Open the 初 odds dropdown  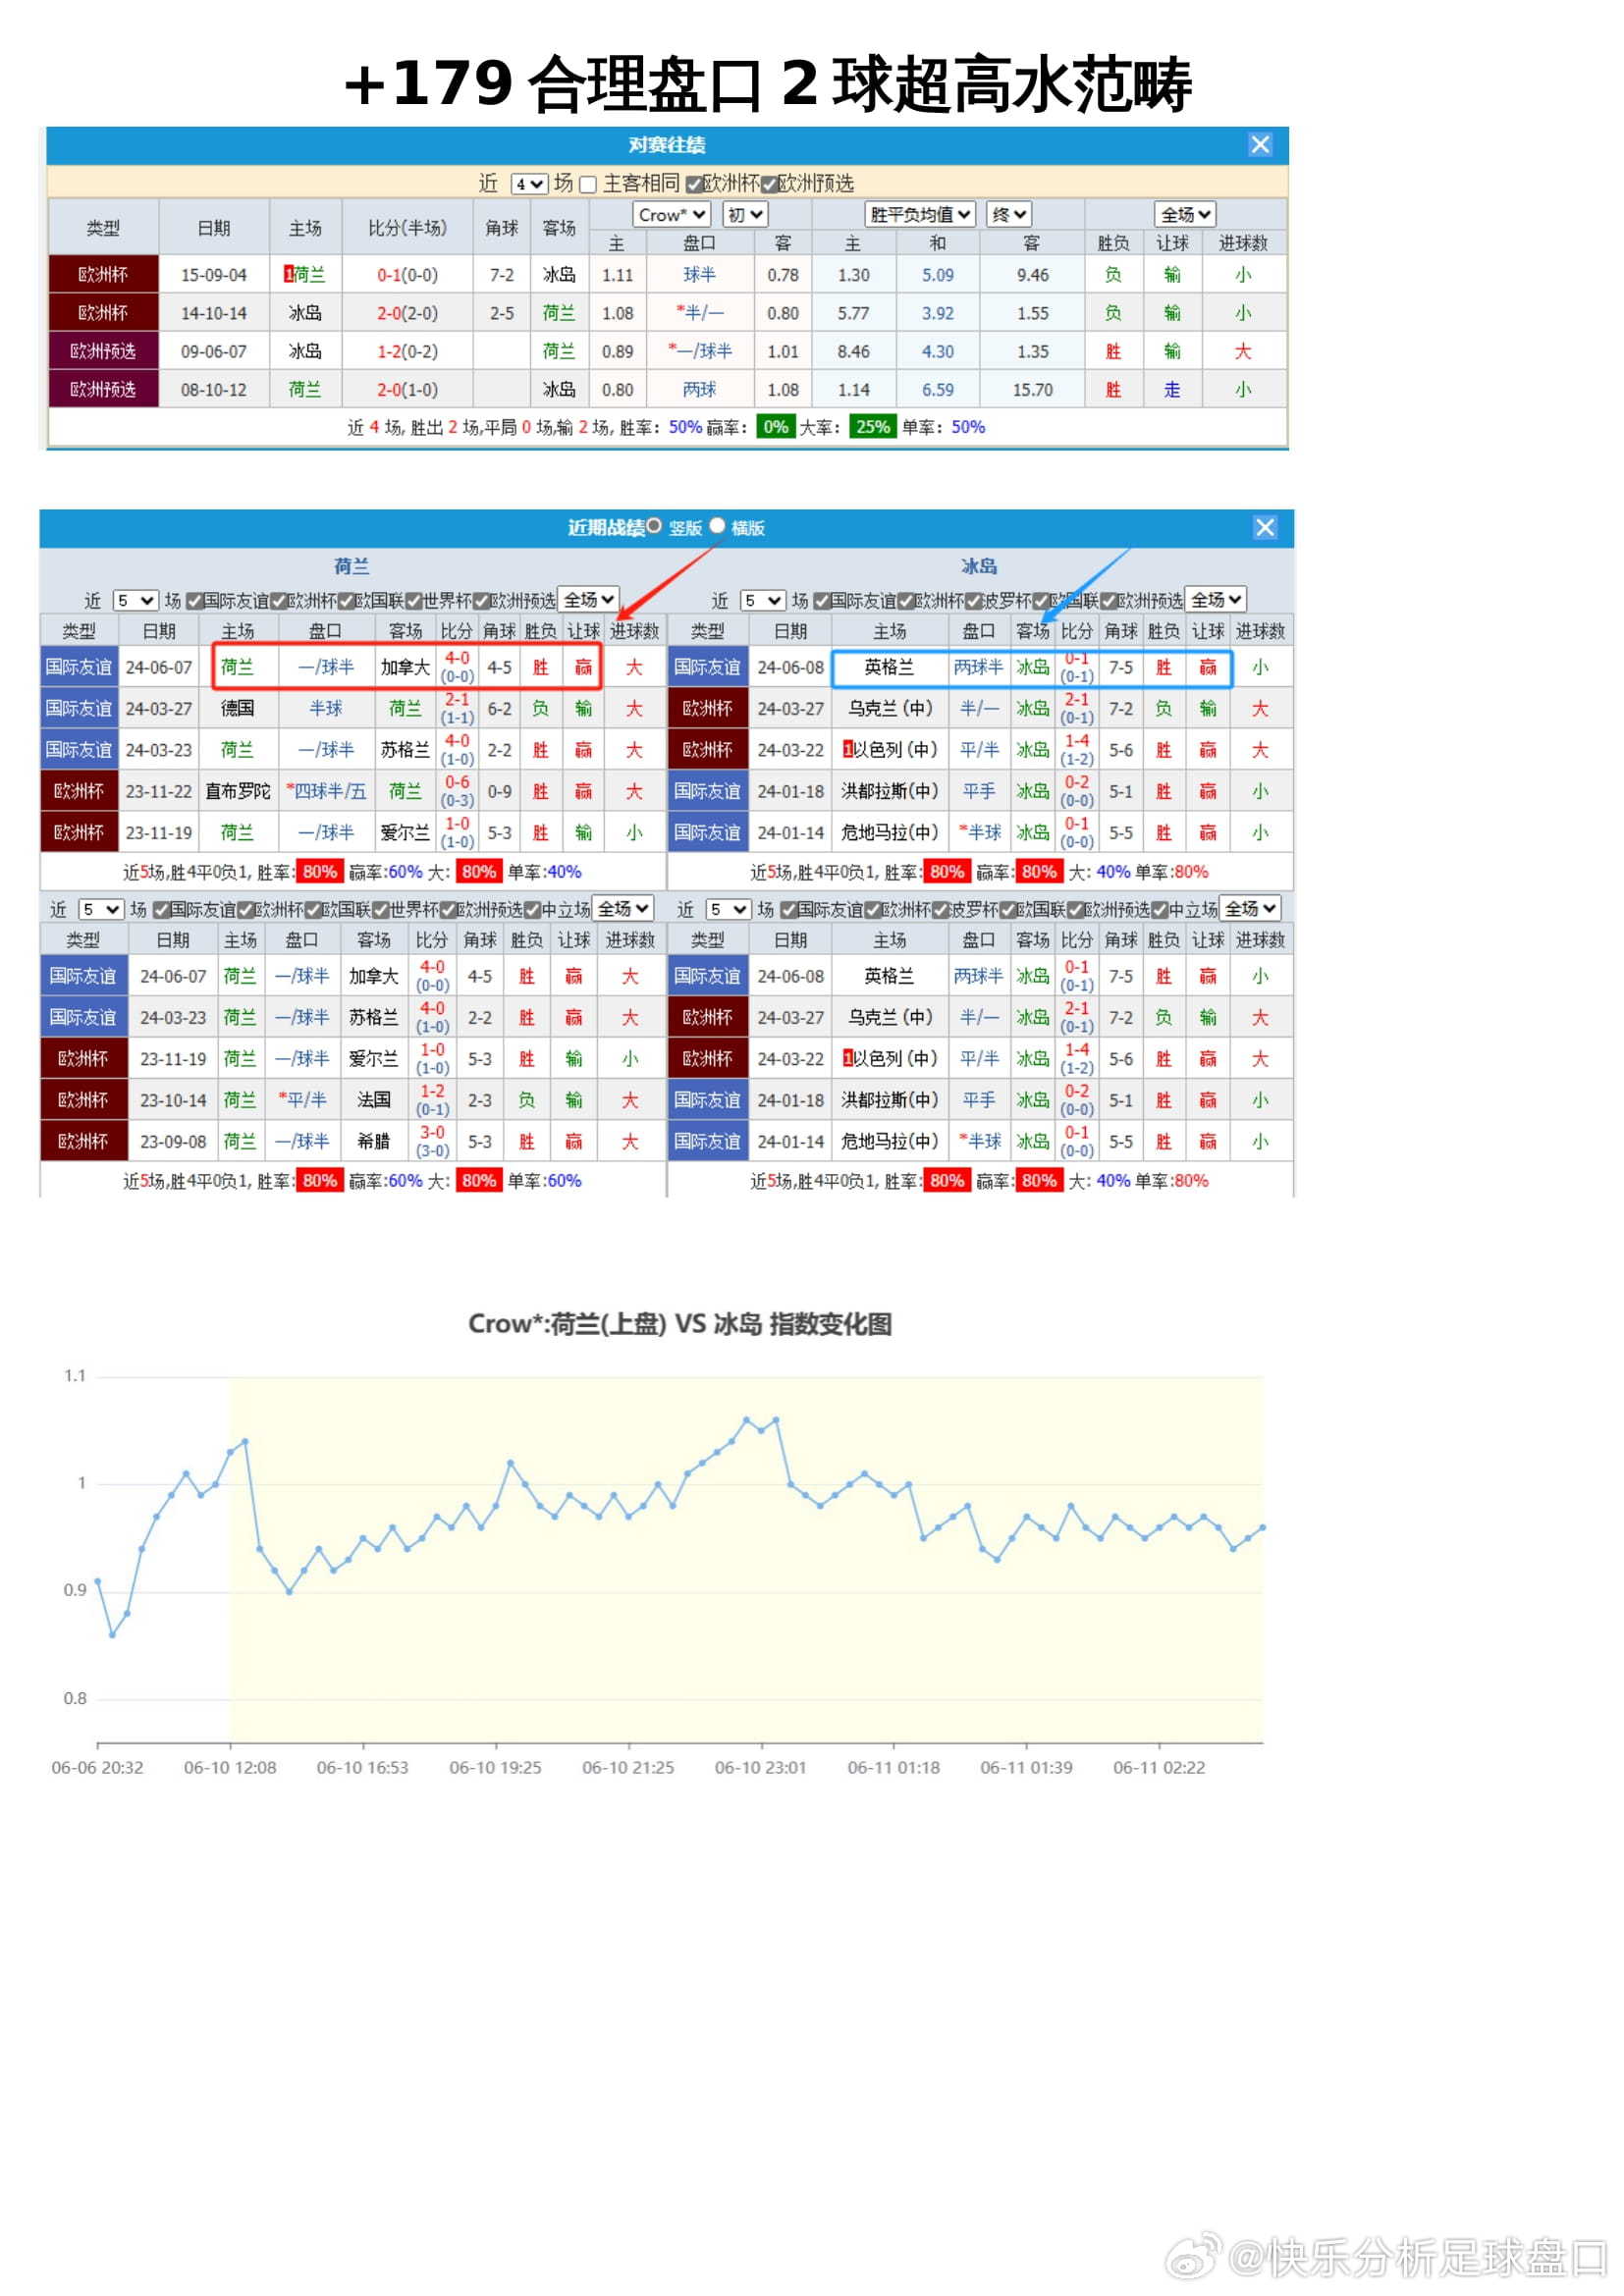pos(745,215)
